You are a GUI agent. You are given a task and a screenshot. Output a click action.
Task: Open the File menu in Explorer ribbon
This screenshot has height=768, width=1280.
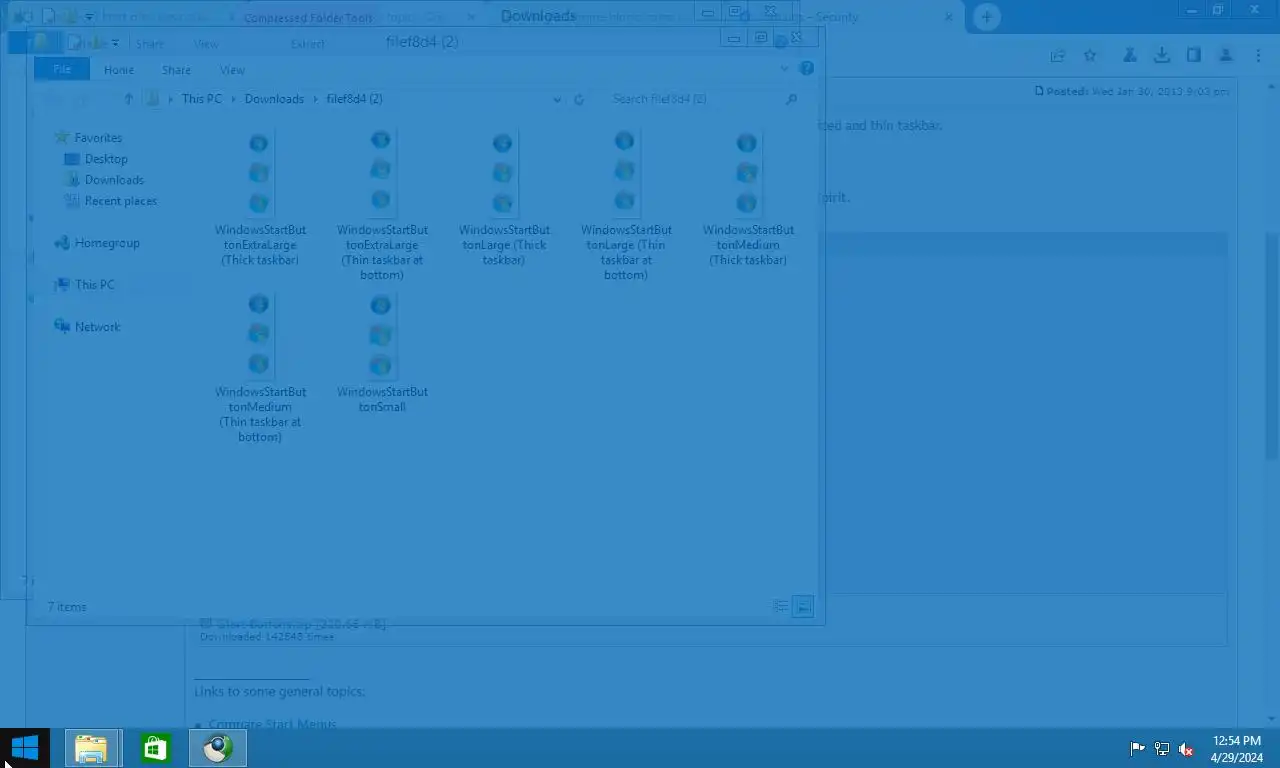[62, 70]
